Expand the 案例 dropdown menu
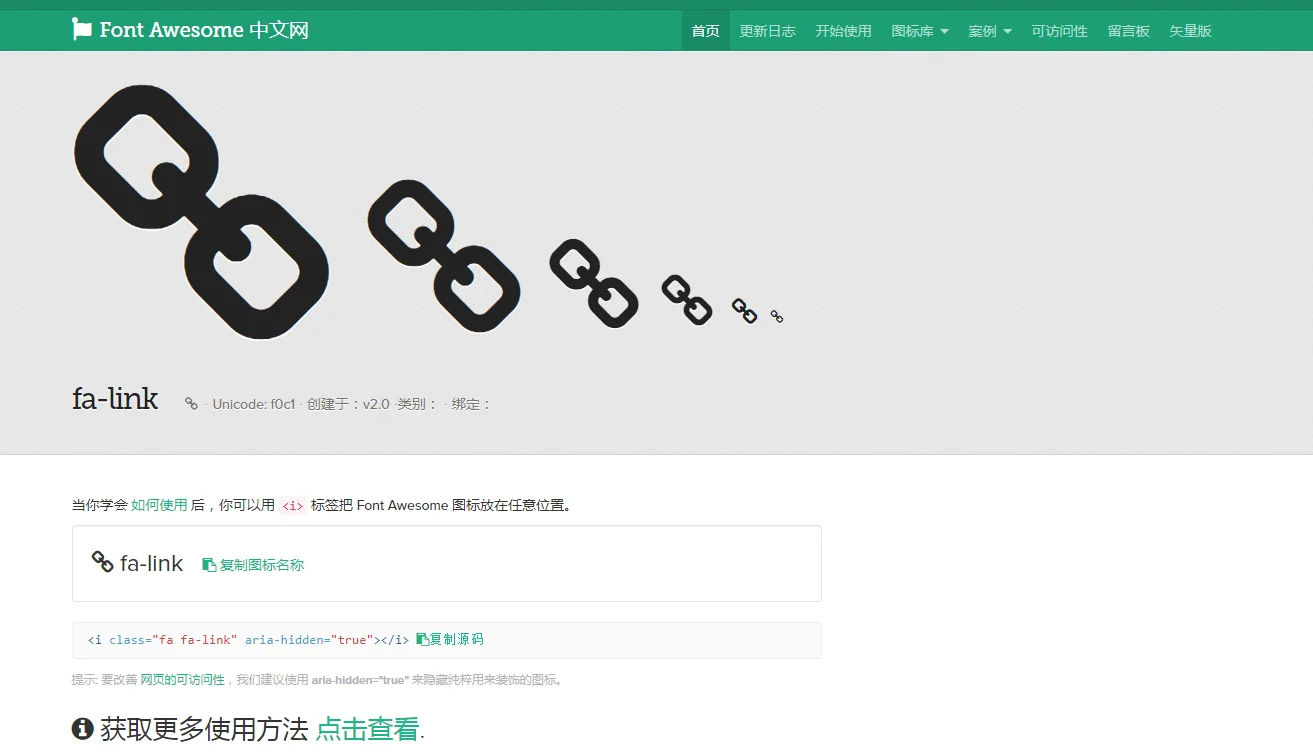This screenshot has width=1313, height=756. click(x=990, y=31)
